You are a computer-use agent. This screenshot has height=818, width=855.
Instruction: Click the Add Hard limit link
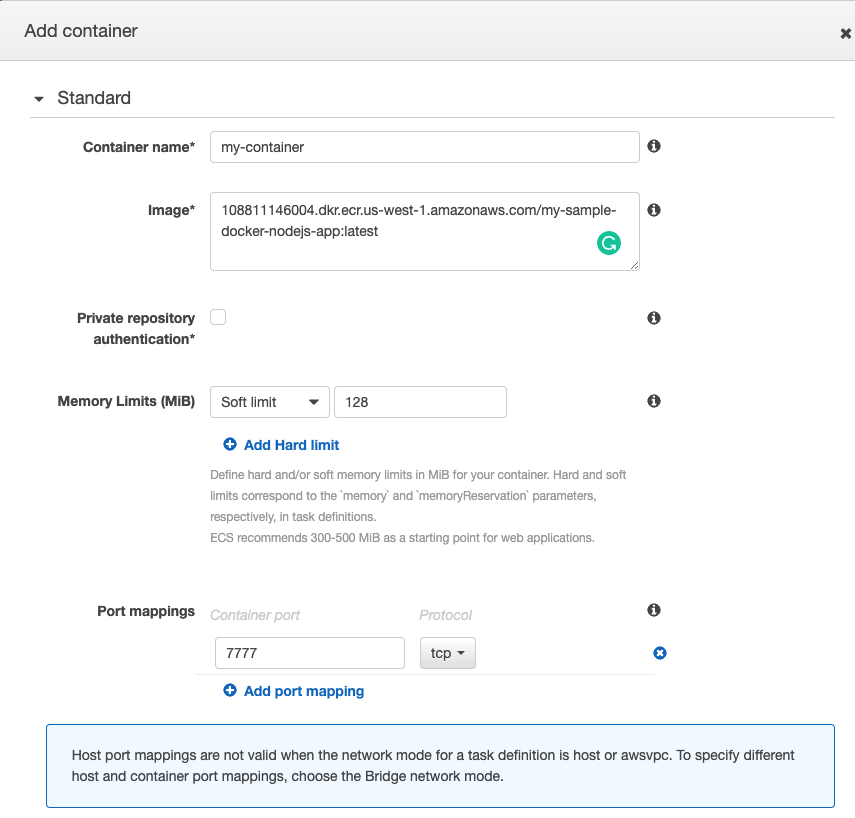pos(289,444)
